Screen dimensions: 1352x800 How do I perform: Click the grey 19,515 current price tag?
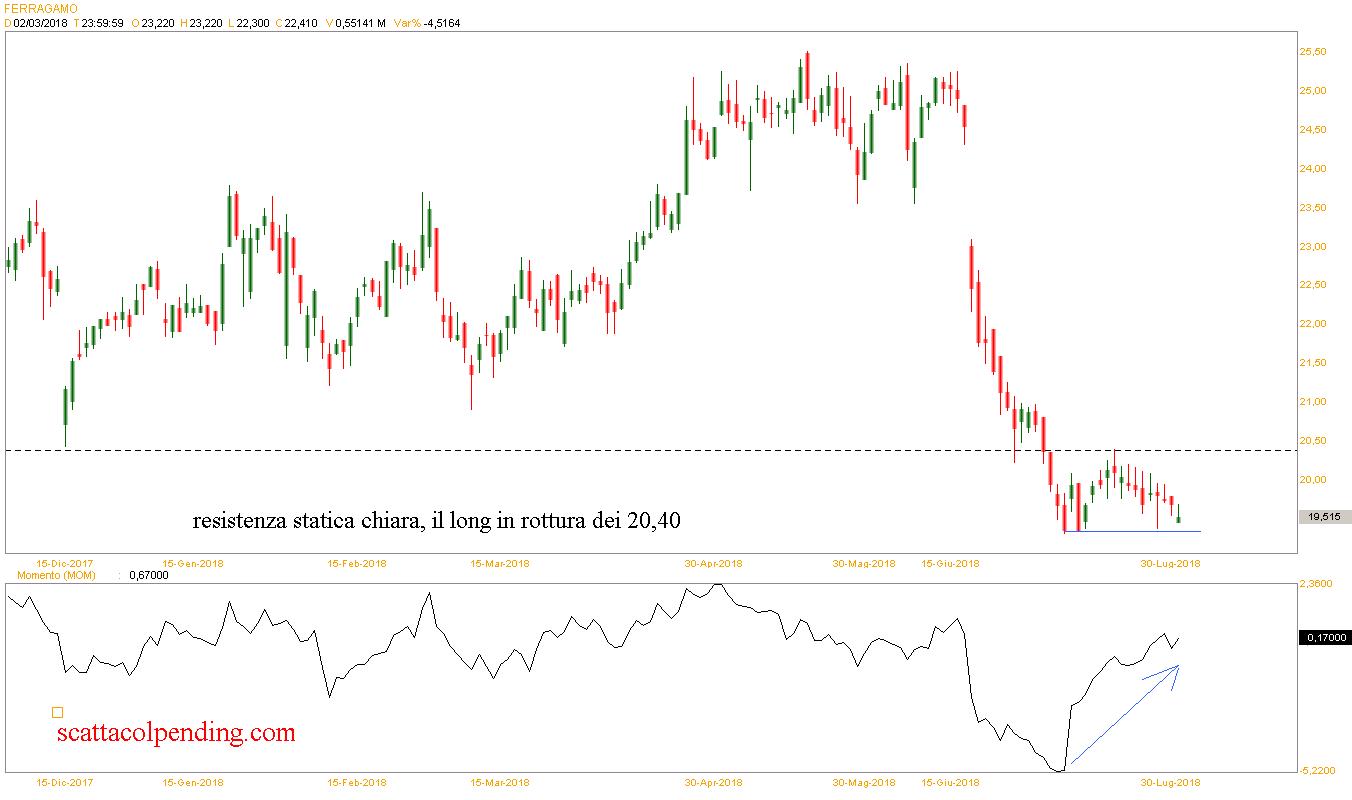(x=1325, y=517)
